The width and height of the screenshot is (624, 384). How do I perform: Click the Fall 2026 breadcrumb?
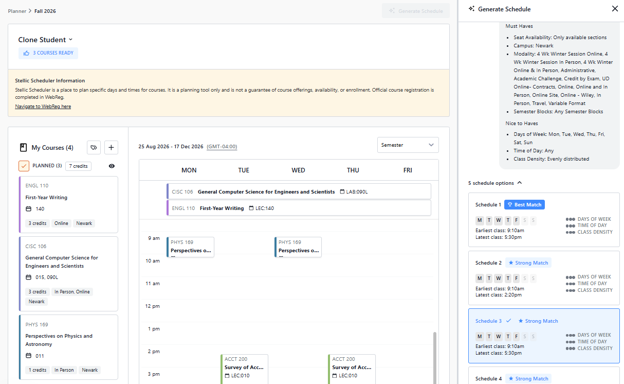point(45,11)
